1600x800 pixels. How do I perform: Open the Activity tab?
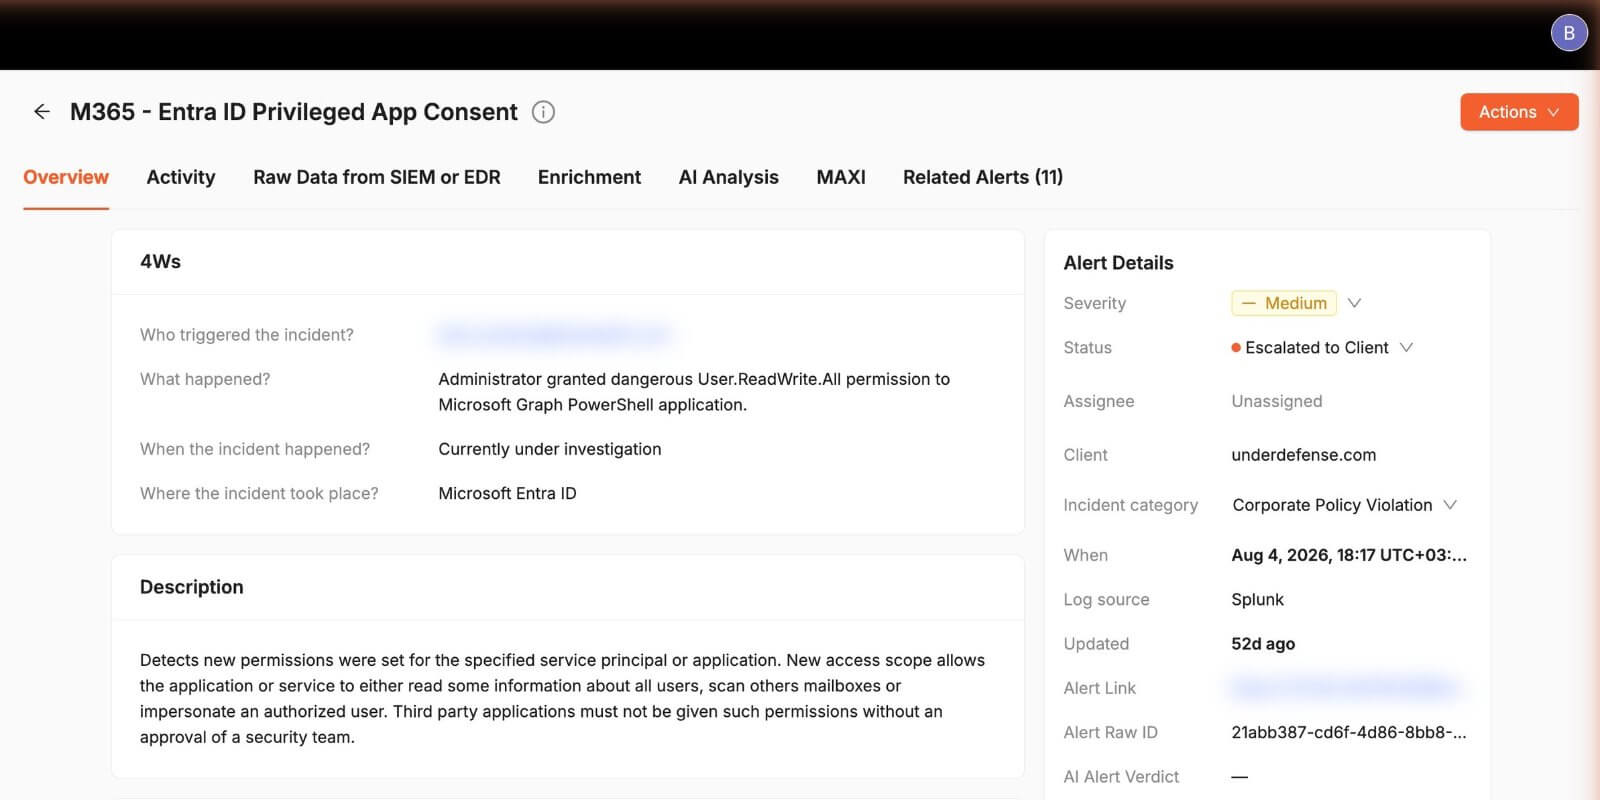click(181, 177)
